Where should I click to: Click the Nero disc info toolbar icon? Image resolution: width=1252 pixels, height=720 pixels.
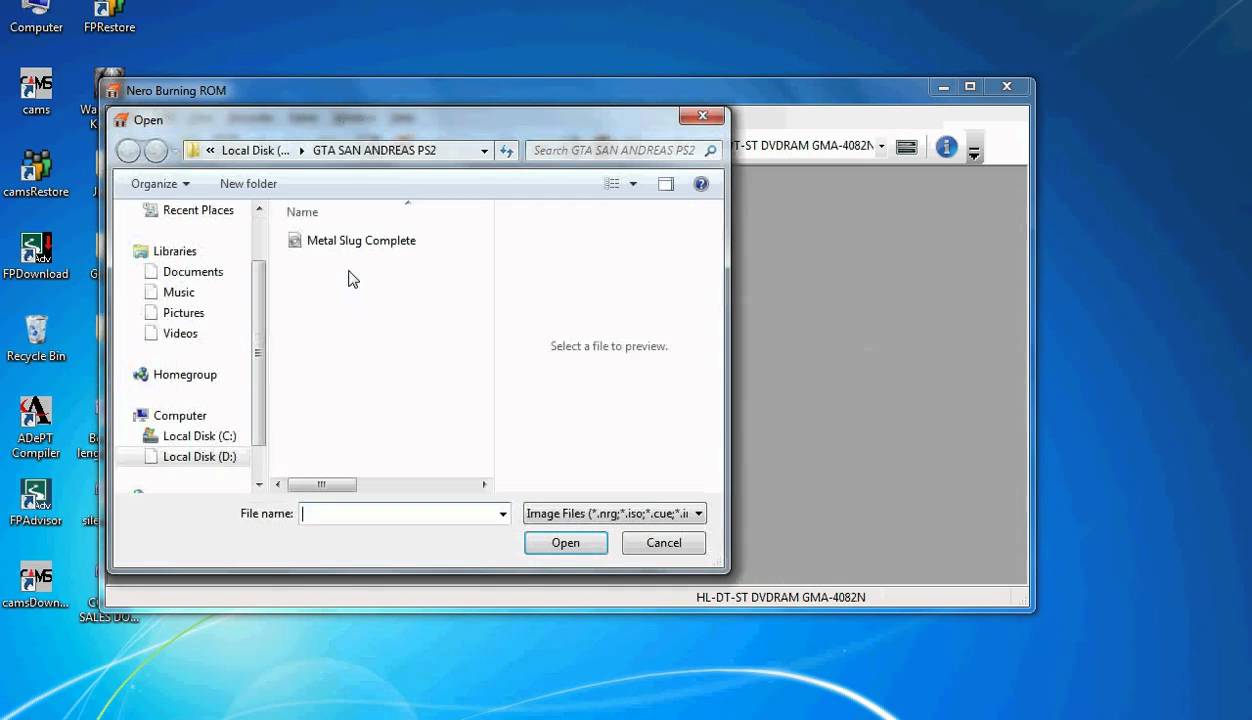pyautogui.click(x=907, y=147)
